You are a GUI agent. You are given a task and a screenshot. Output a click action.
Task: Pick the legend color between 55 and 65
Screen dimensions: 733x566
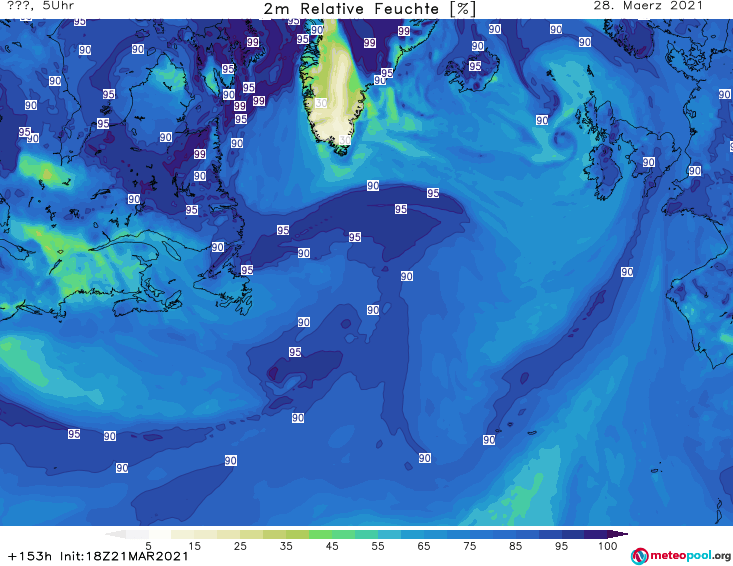coord(401,534)
